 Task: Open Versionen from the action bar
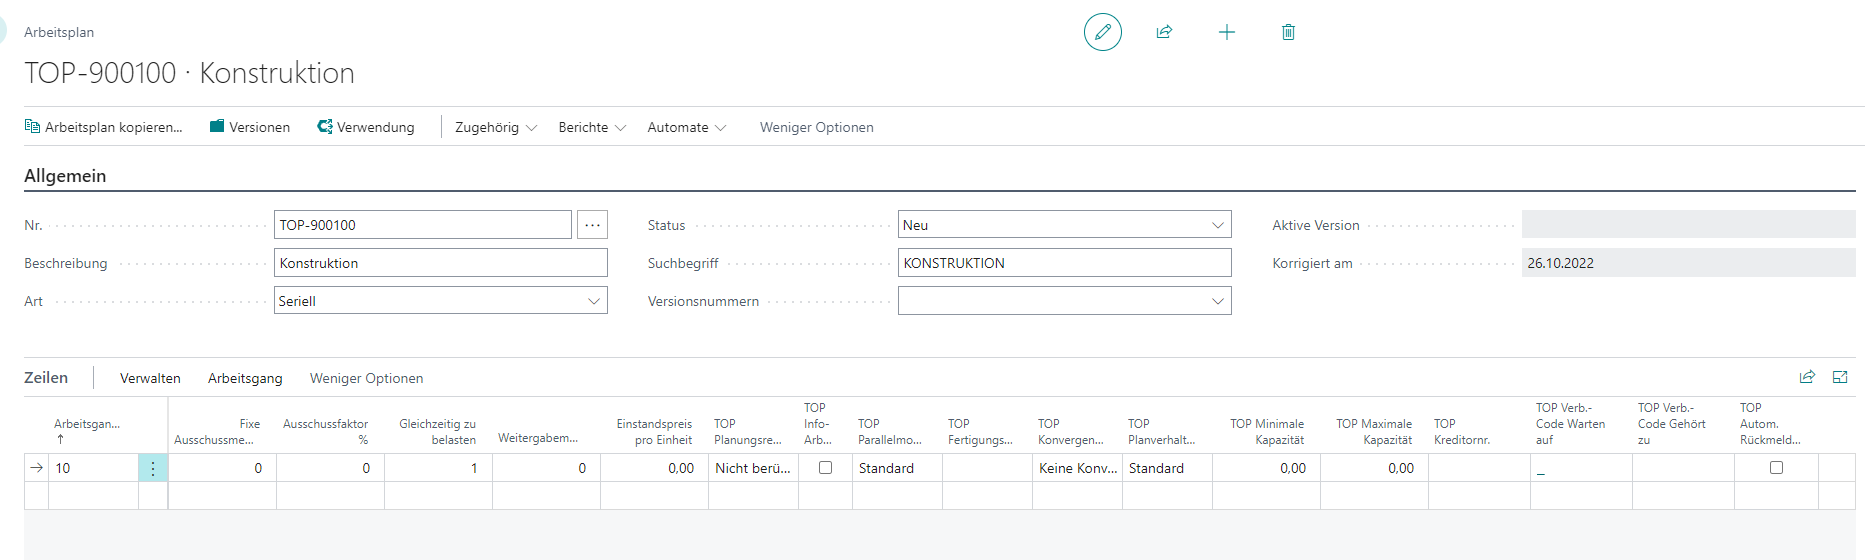(x=249, y=127)
